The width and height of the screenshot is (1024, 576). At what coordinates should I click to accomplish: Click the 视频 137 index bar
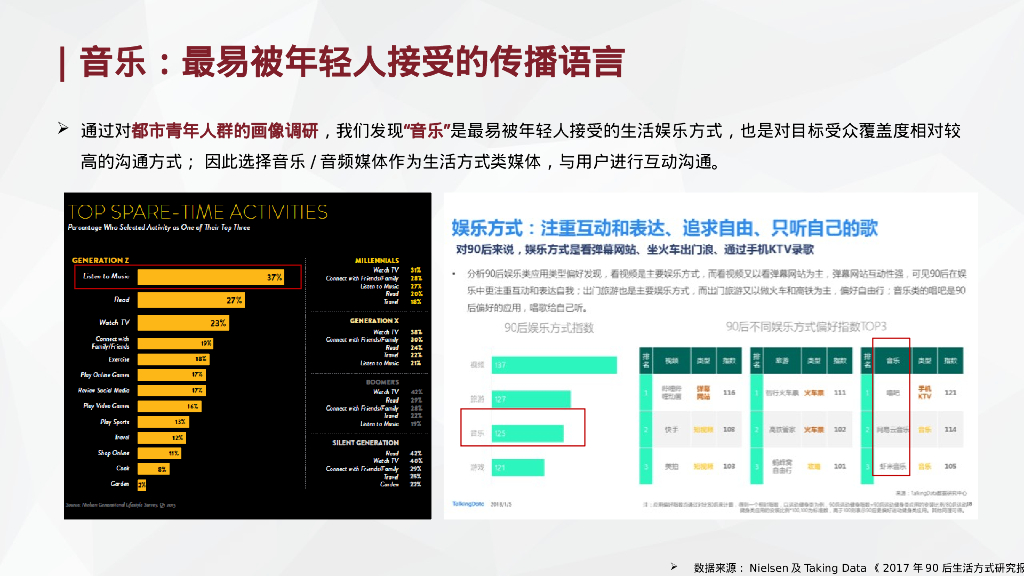[x=553, y=364]
